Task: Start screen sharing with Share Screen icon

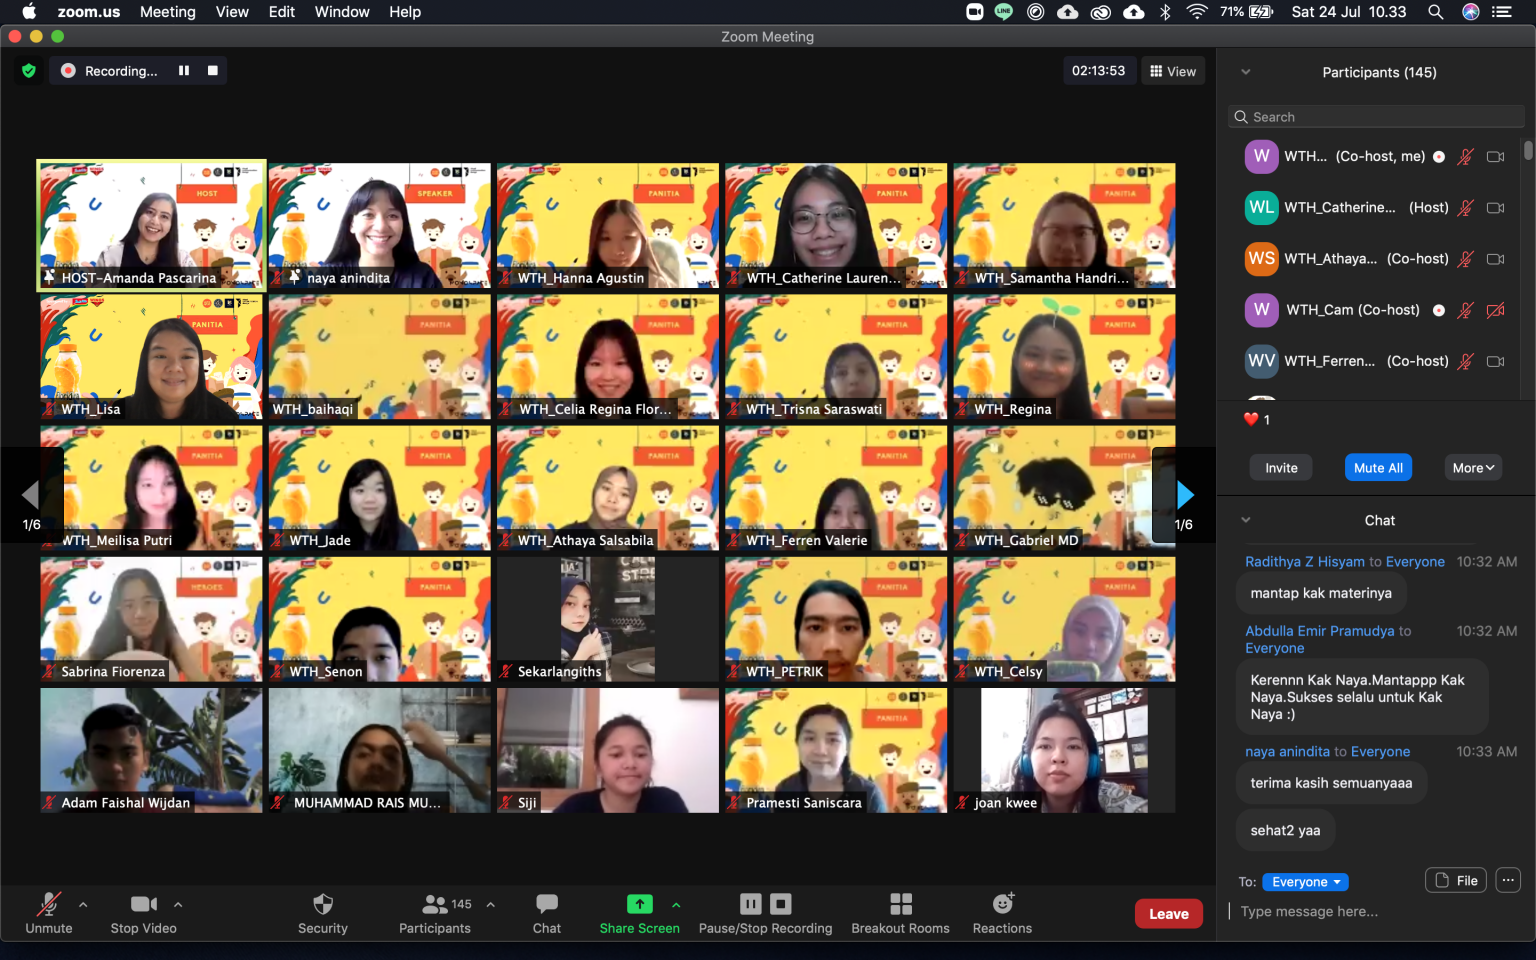Action: coord(639,903)
